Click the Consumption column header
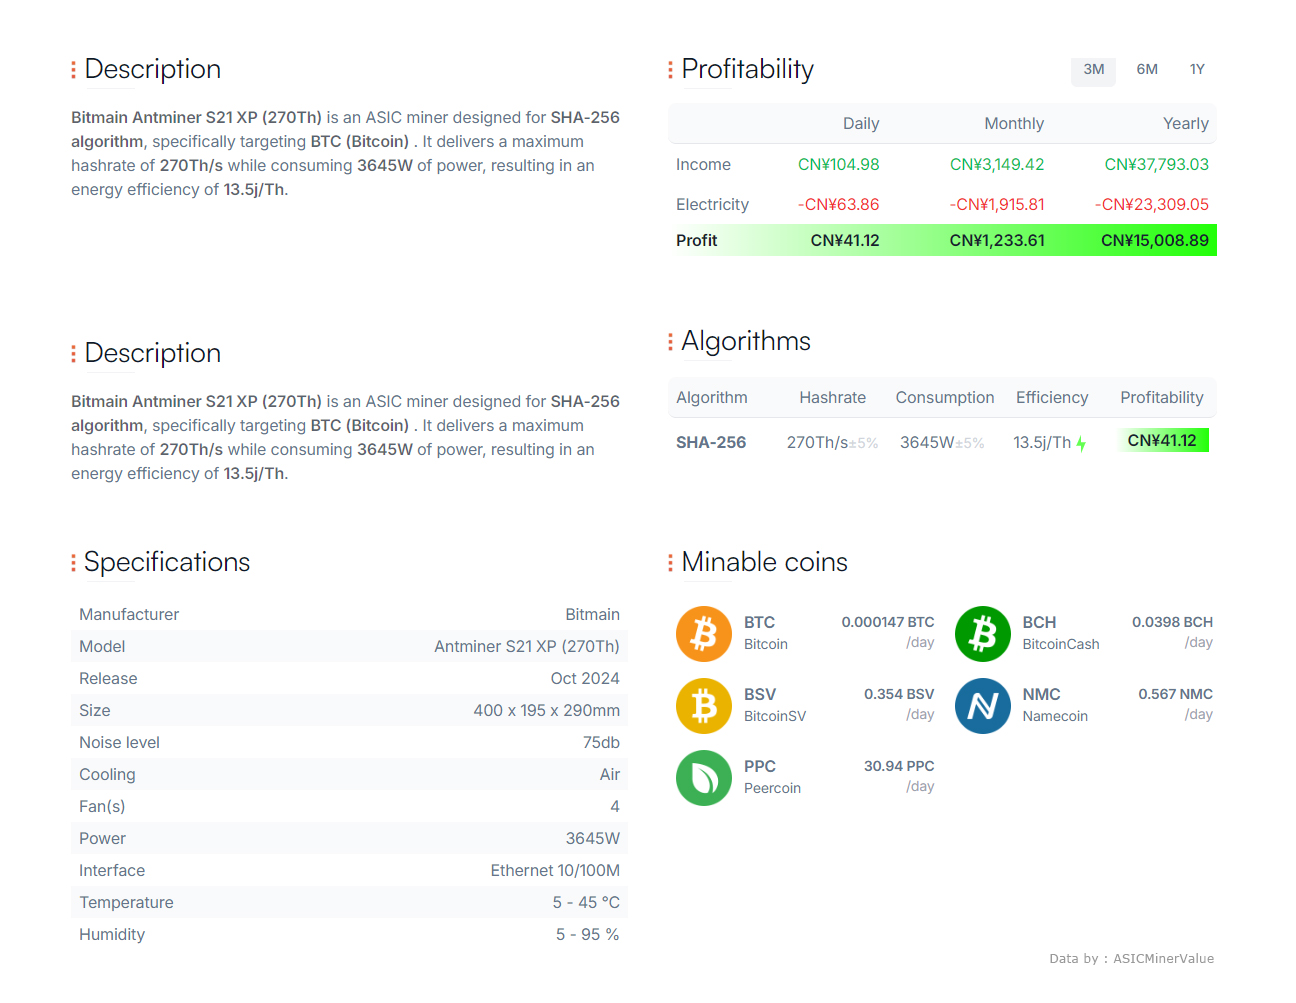The image size is (1296, 1003). 945,397
